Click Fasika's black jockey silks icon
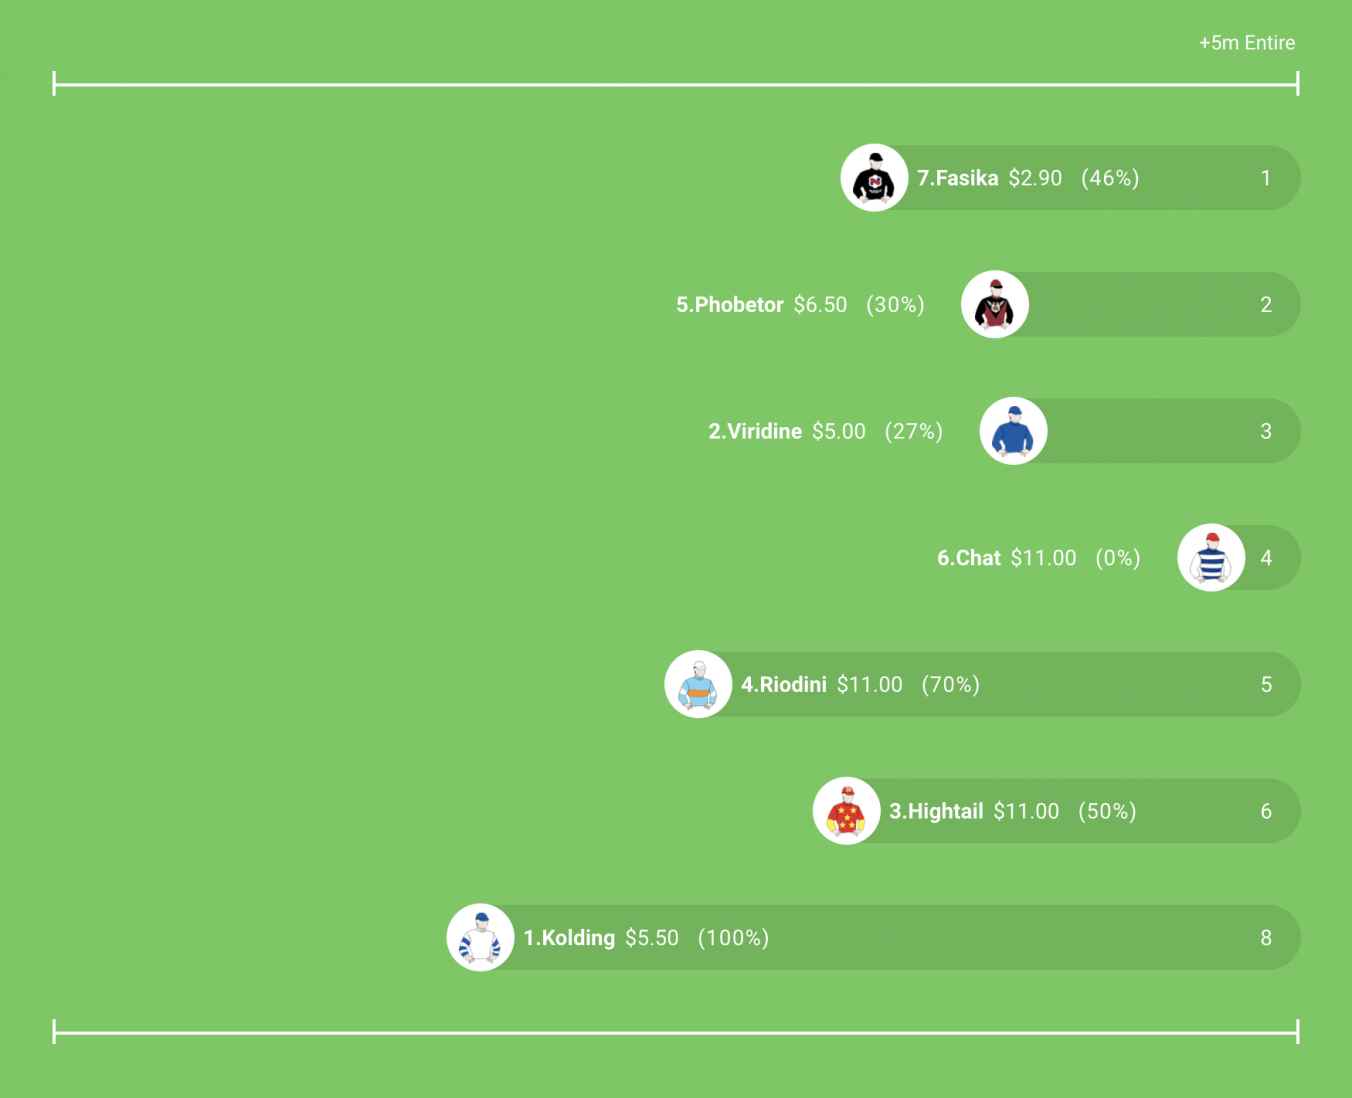 874,178
